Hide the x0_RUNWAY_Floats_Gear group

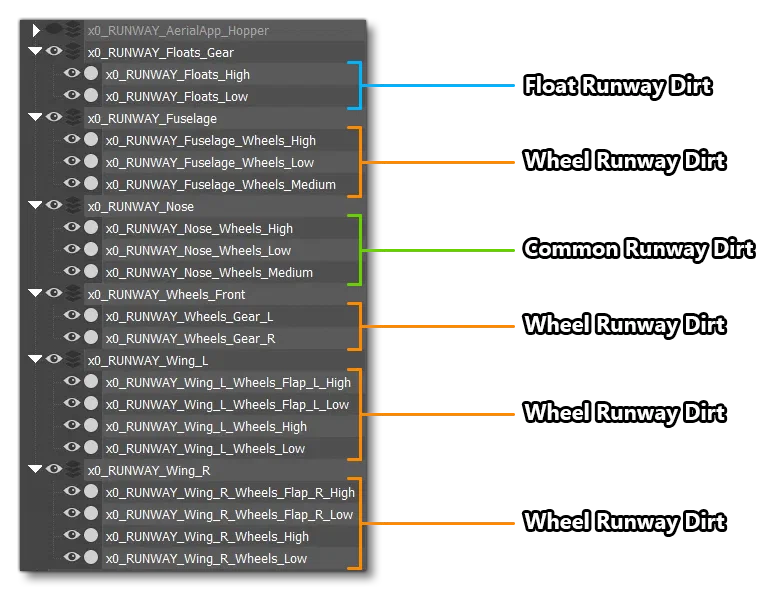54,51
